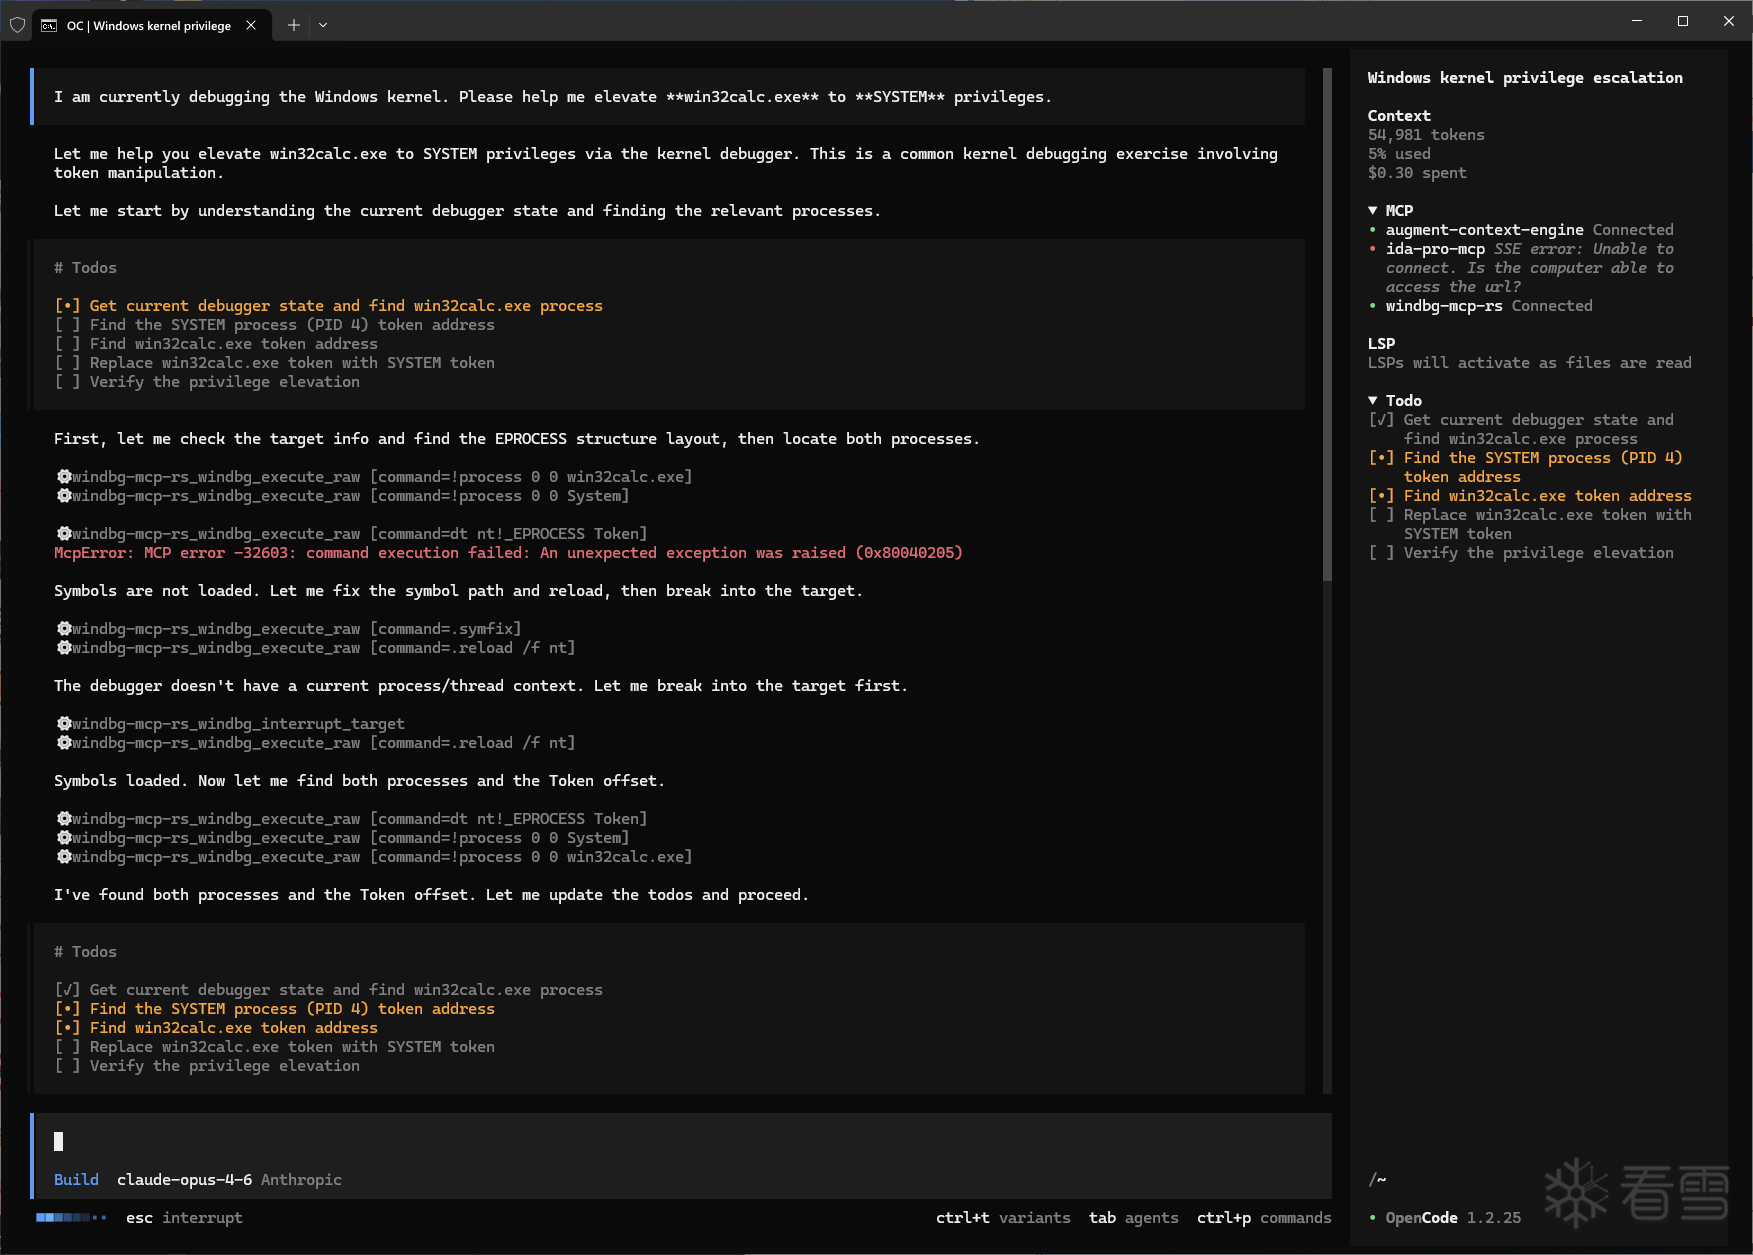The height and width of the screenshot is (1255, 1753).
Task: Click the ida-pro-mcp SSE error message
Action: [x=1530, y=268]
